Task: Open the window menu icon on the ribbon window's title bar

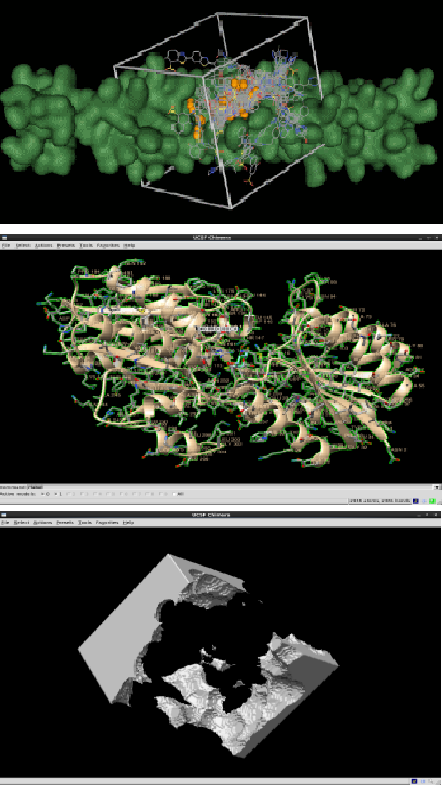Action: tap(4, 237)
